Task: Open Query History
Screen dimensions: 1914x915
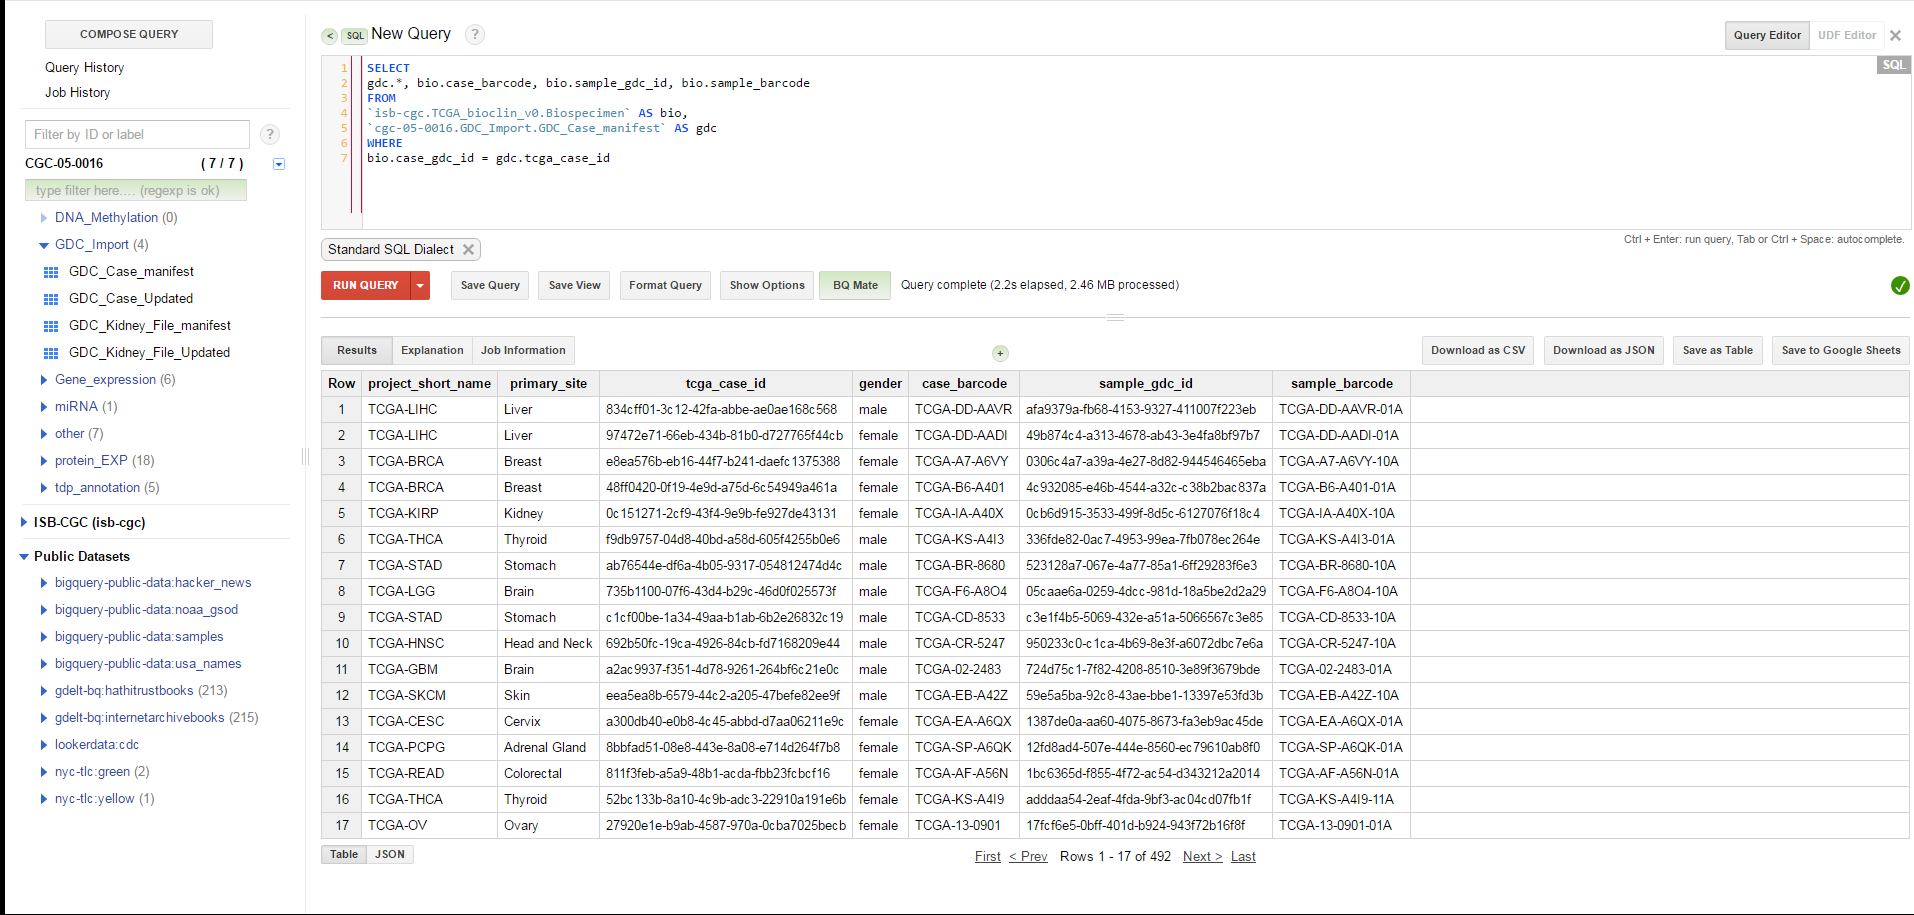Action: (x=85, y=68)
